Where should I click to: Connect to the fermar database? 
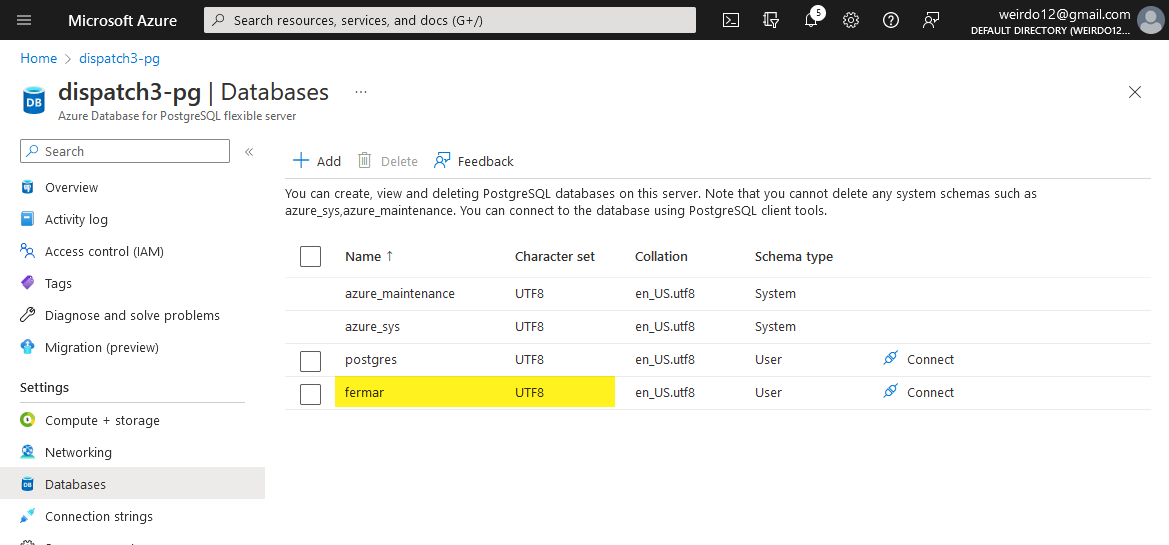(919, 393)
